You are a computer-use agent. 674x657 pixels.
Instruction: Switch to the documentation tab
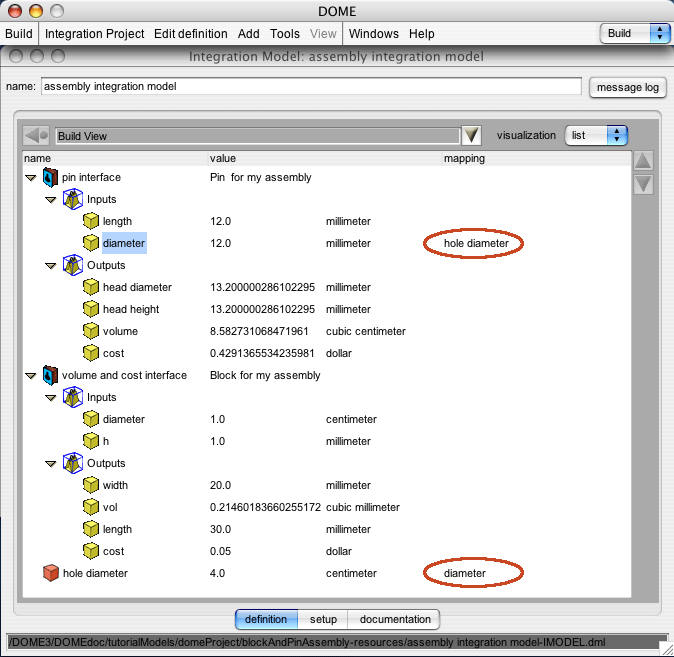pos(395,619)
